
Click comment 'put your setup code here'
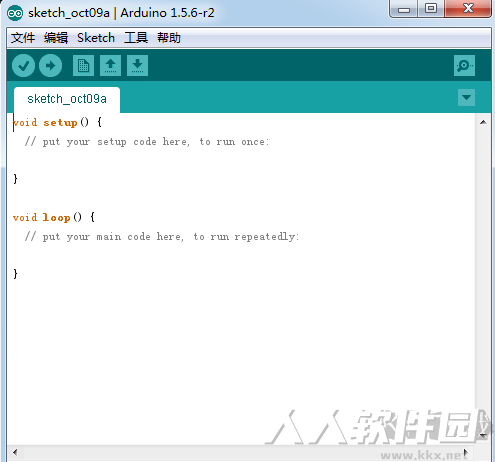tap(115, 142)
